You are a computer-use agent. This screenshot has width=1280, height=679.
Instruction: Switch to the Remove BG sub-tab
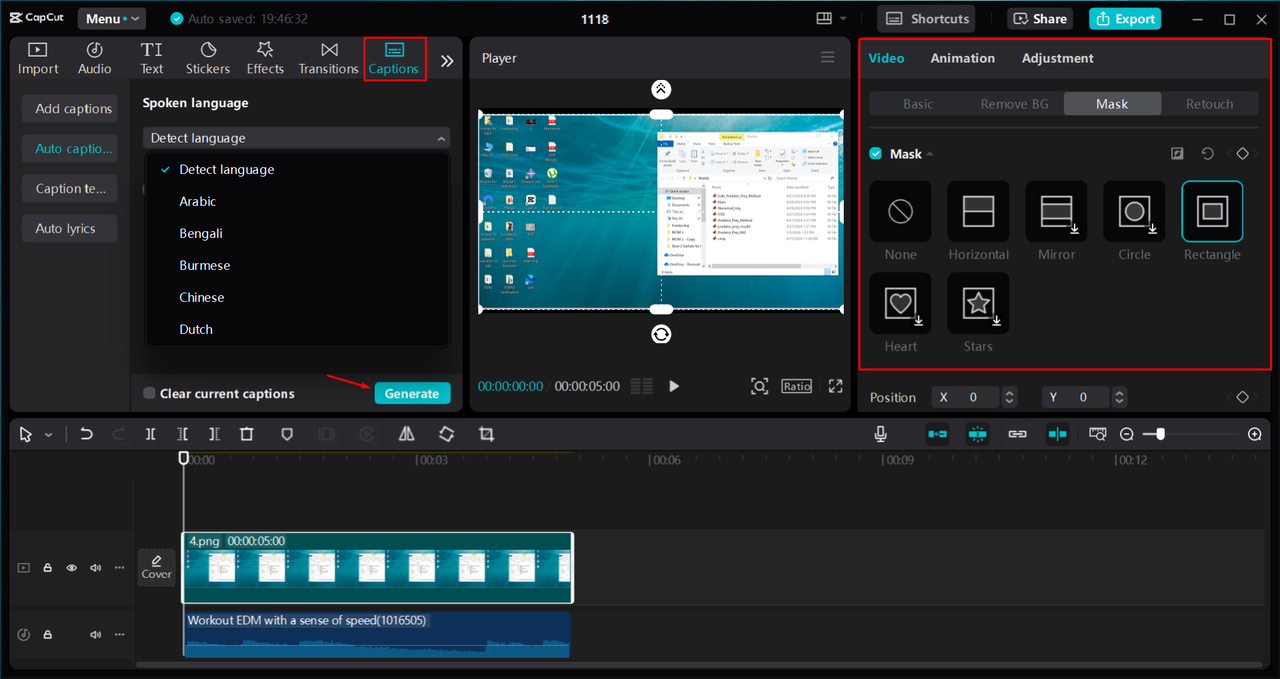(1014, 104)
